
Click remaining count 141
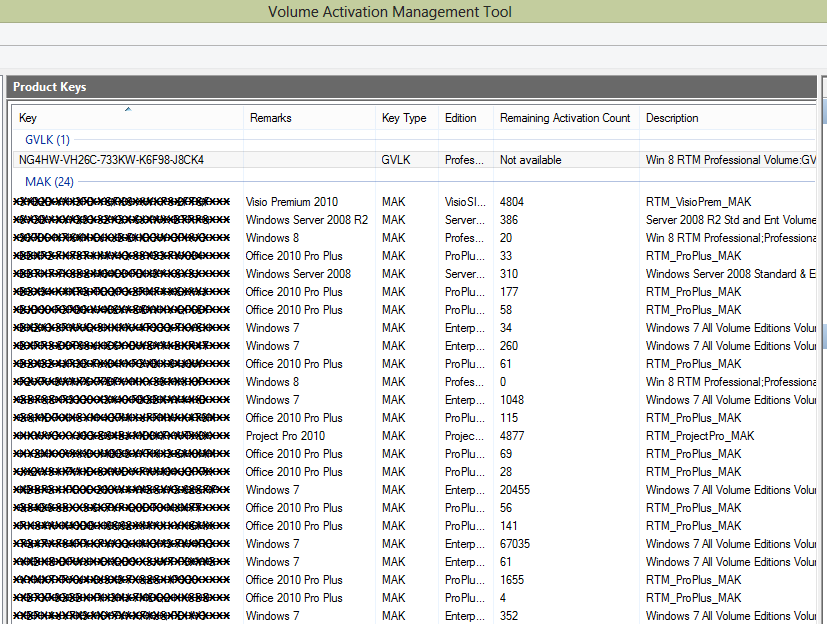[509, 526]
